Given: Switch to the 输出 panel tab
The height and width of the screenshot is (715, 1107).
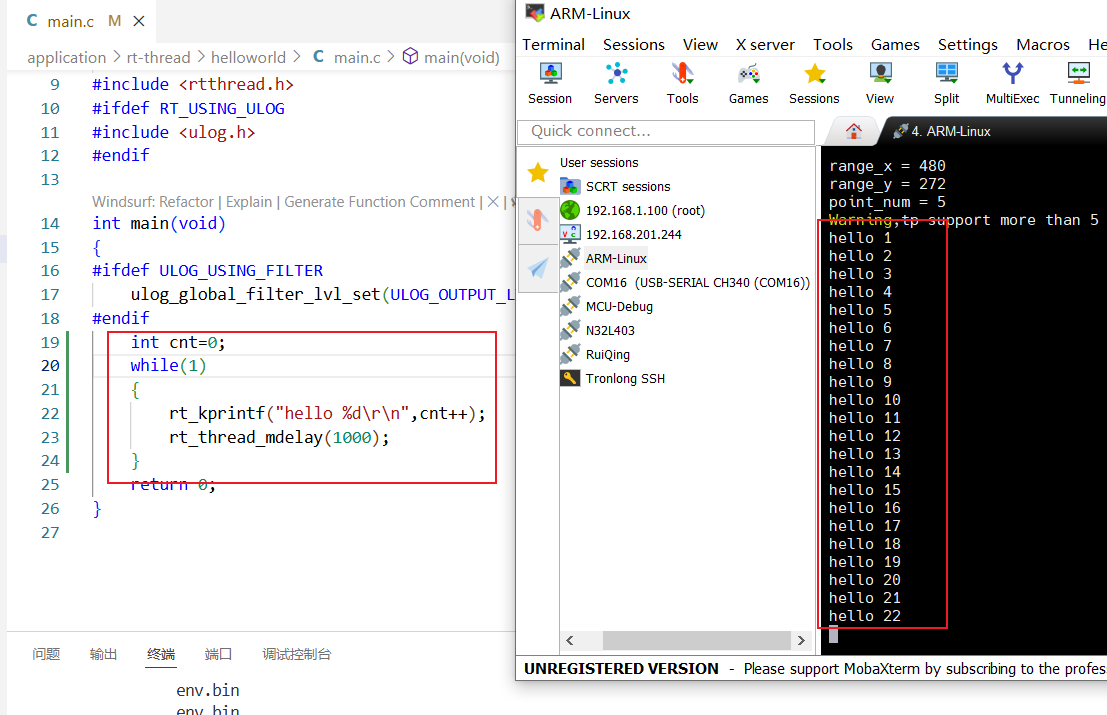Looking at the screenshot, I should [x=103, y=654].
